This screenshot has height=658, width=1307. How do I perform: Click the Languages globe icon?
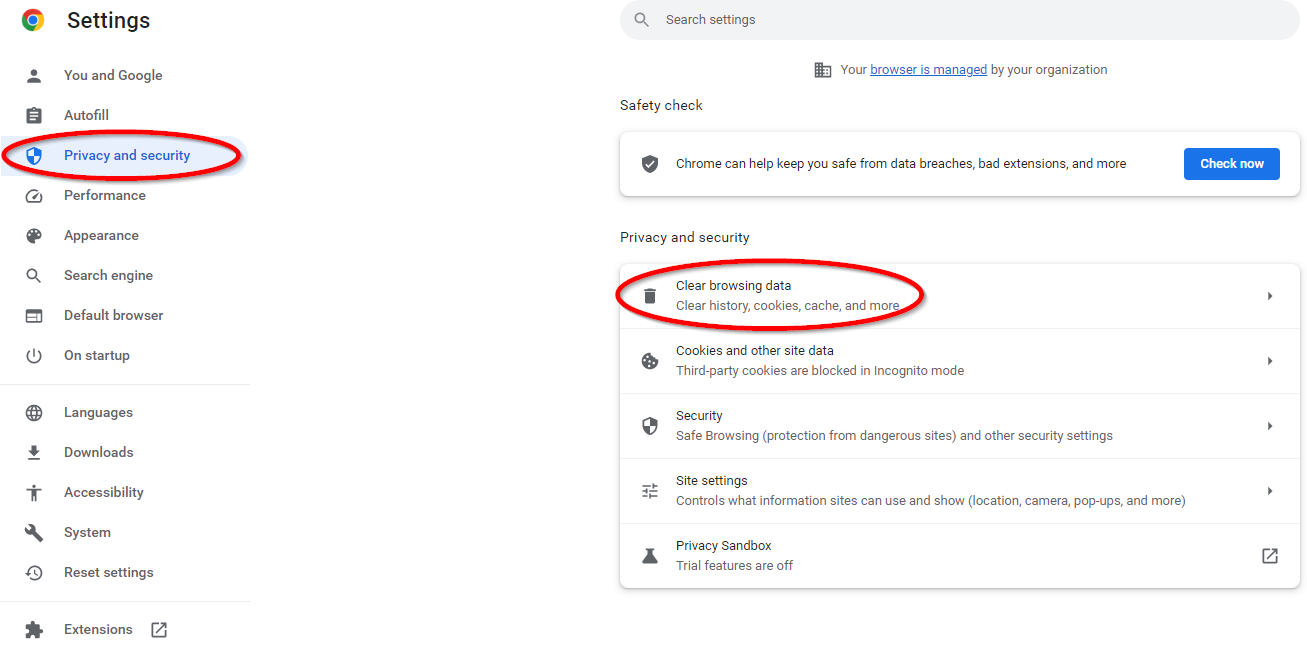pyautogui.click(x=34, y=413)
